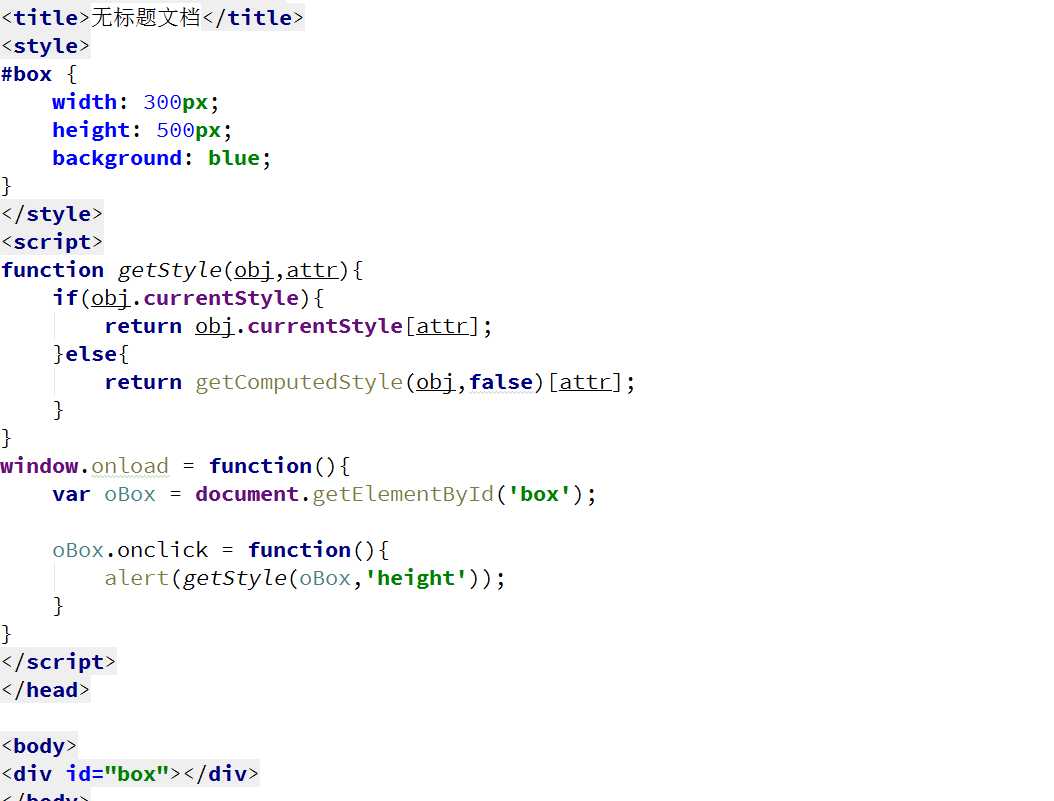Click the false argument in getComputedStyle

click(x=501, y=382)
